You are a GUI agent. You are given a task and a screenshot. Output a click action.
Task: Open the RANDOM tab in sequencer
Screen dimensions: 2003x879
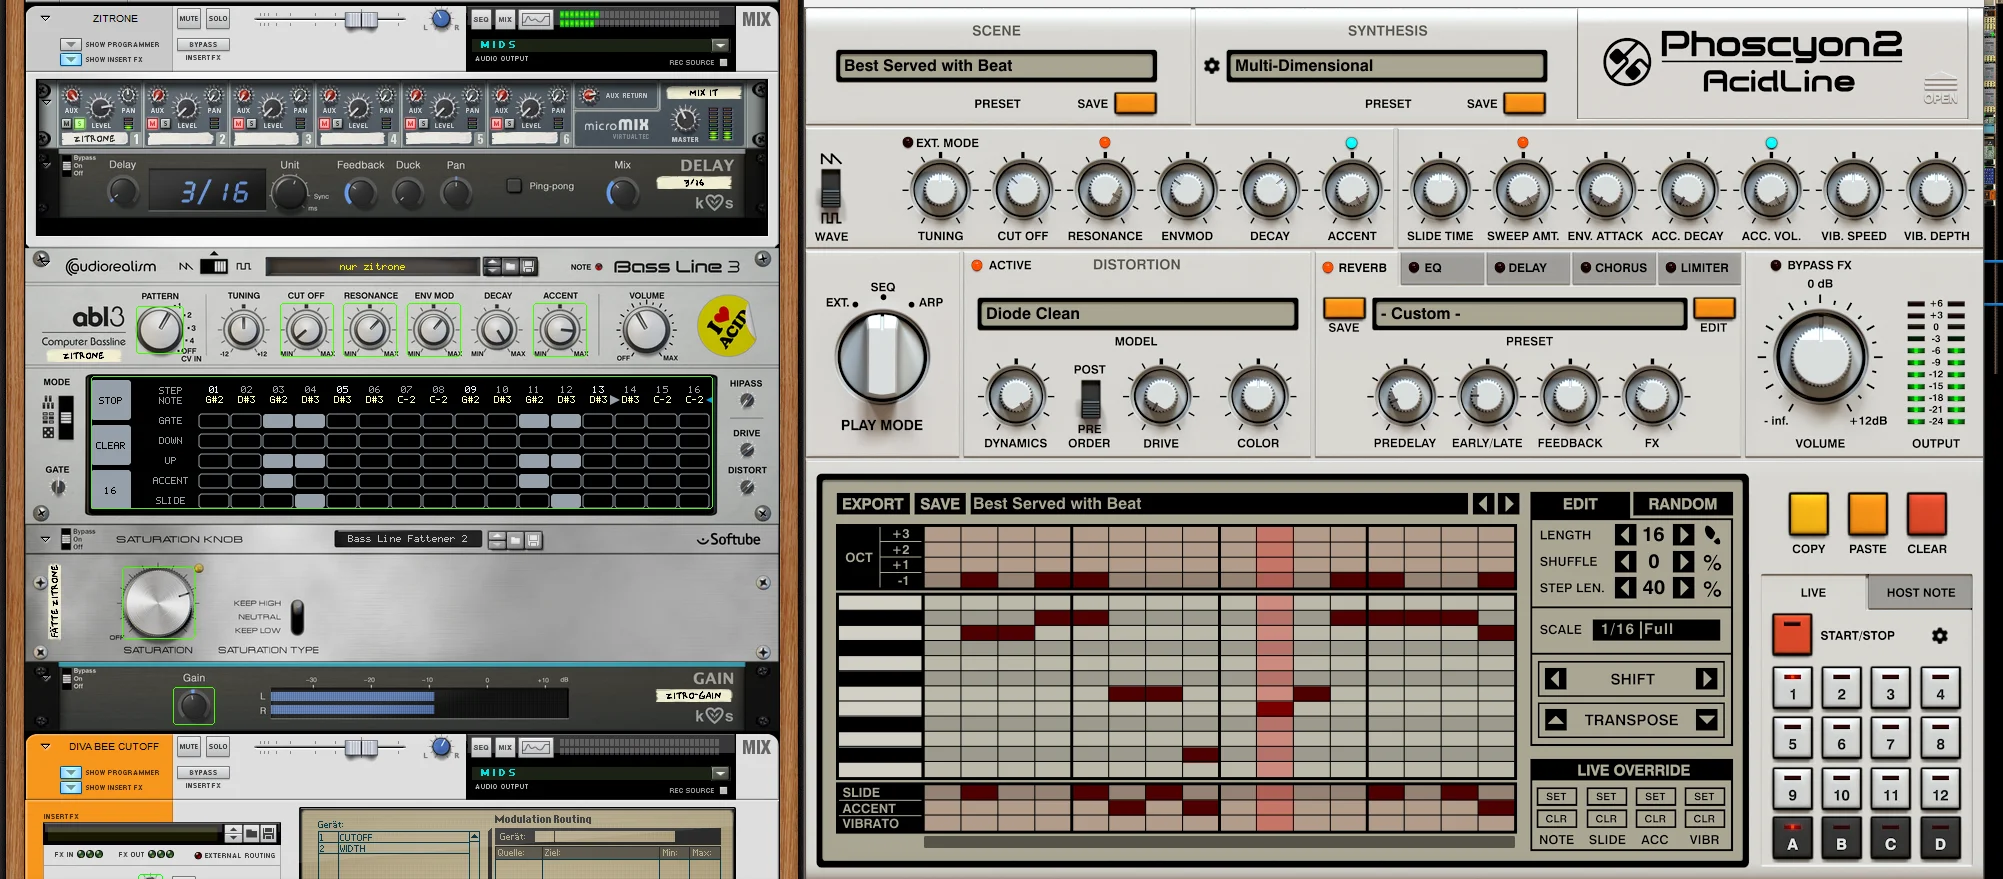tap(1682, 505)
